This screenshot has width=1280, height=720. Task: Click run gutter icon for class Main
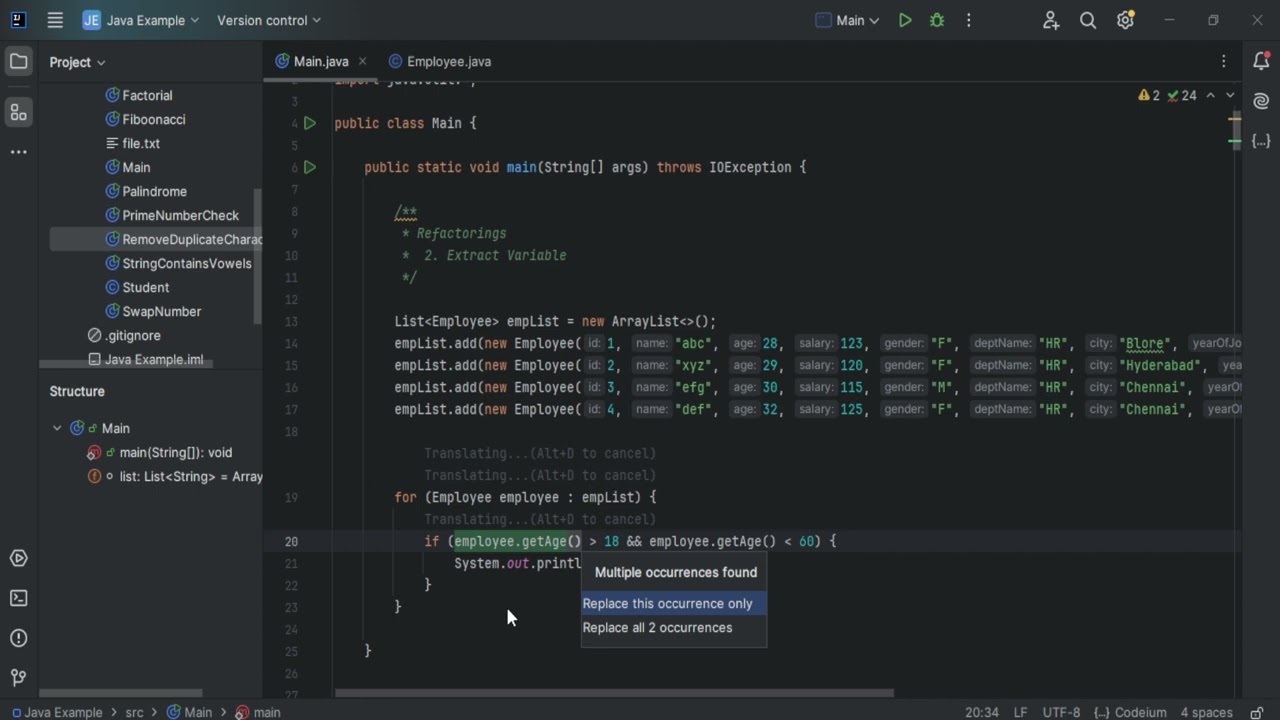click(310, 123)
